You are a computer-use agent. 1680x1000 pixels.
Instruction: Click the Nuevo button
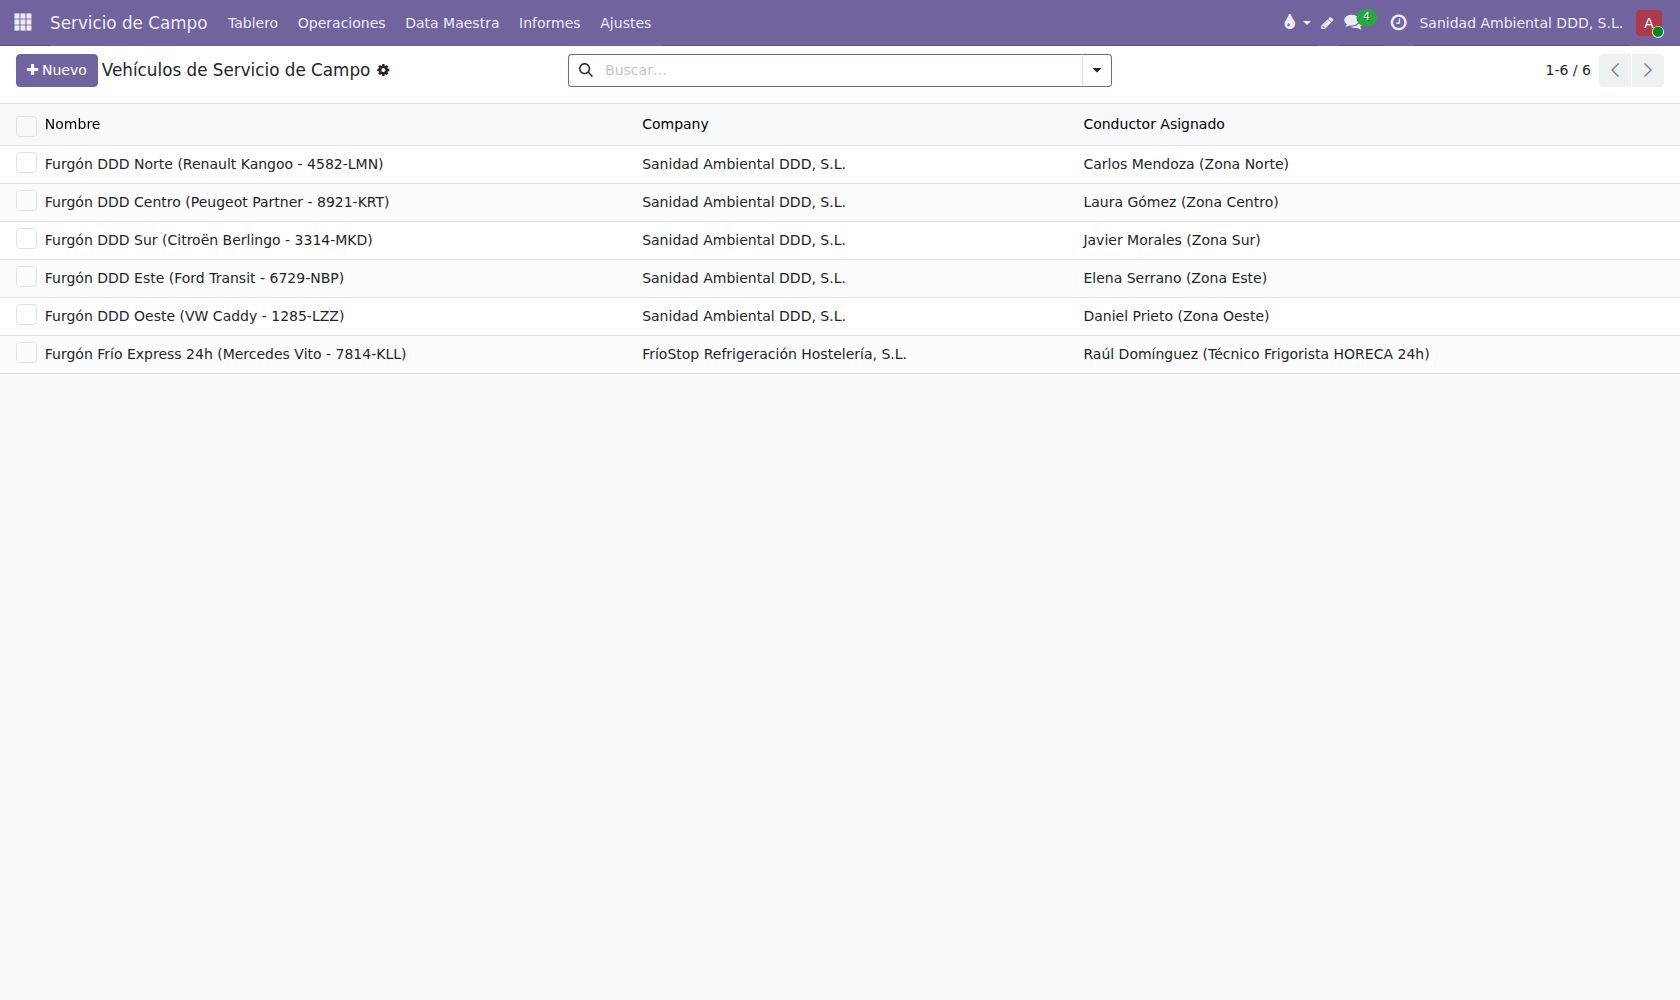tap(57, 70)
